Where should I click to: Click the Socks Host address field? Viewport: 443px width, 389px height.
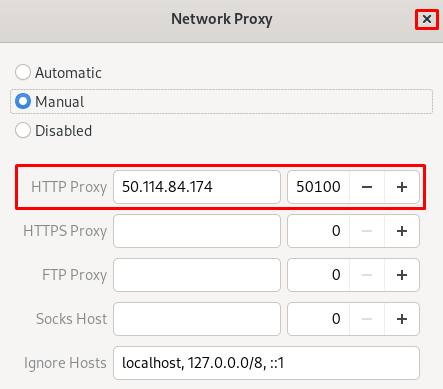tap(197, 319)
